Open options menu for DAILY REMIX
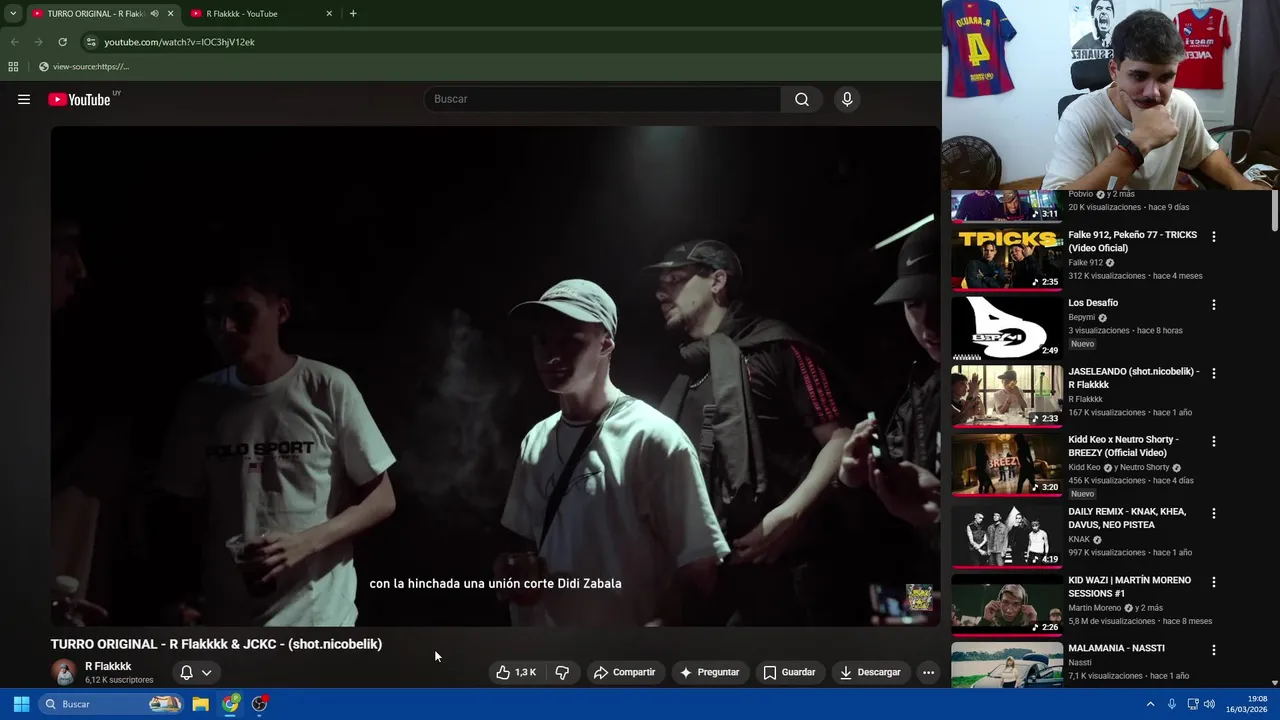Viewport: 1280px width, 720px height. pyautogui.click(x=1214, y=513)
